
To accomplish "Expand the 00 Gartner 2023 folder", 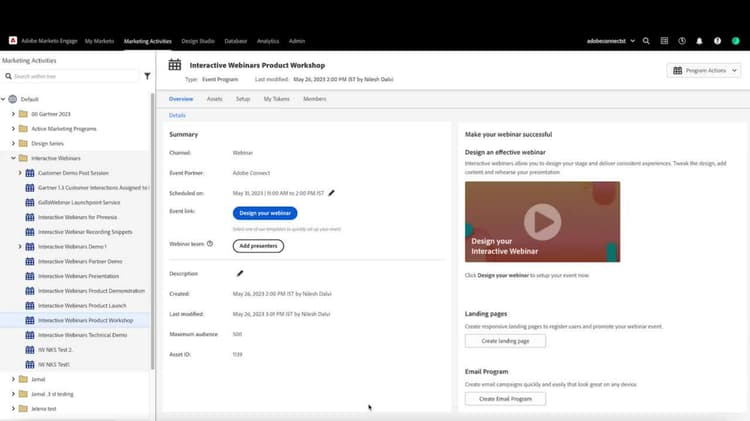I will click(13, 114).
